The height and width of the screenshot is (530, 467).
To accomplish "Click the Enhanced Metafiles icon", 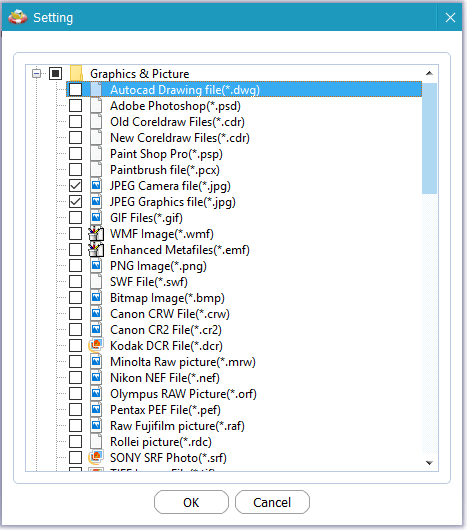I will pyautogui.click(x=96, y=249).
